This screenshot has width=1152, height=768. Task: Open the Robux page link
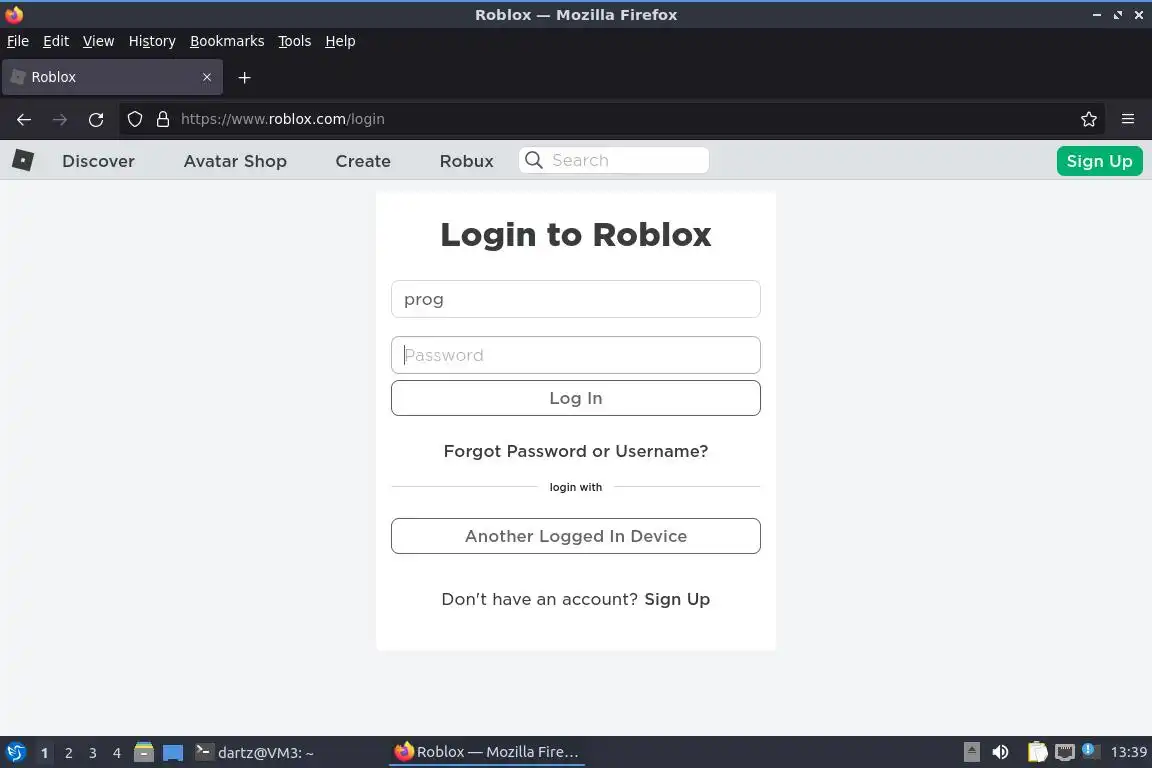[467, 161]
